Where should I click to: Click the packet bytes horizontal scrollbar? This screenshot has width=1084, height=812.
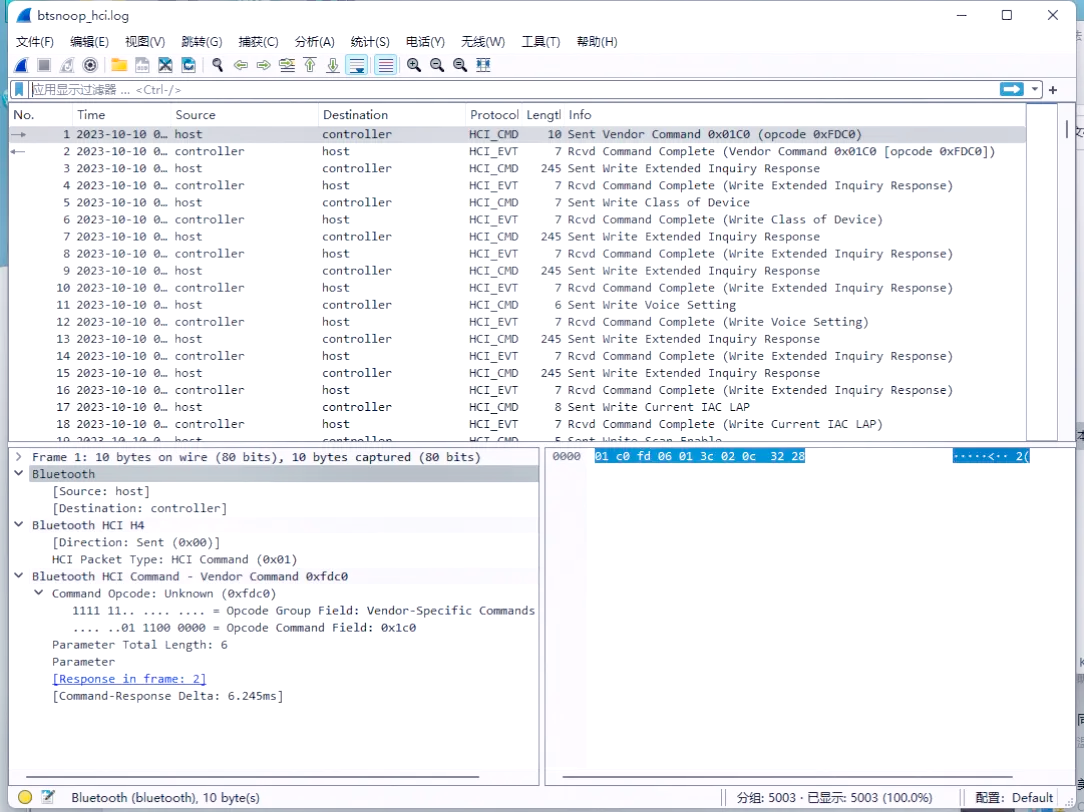point(787,777)
